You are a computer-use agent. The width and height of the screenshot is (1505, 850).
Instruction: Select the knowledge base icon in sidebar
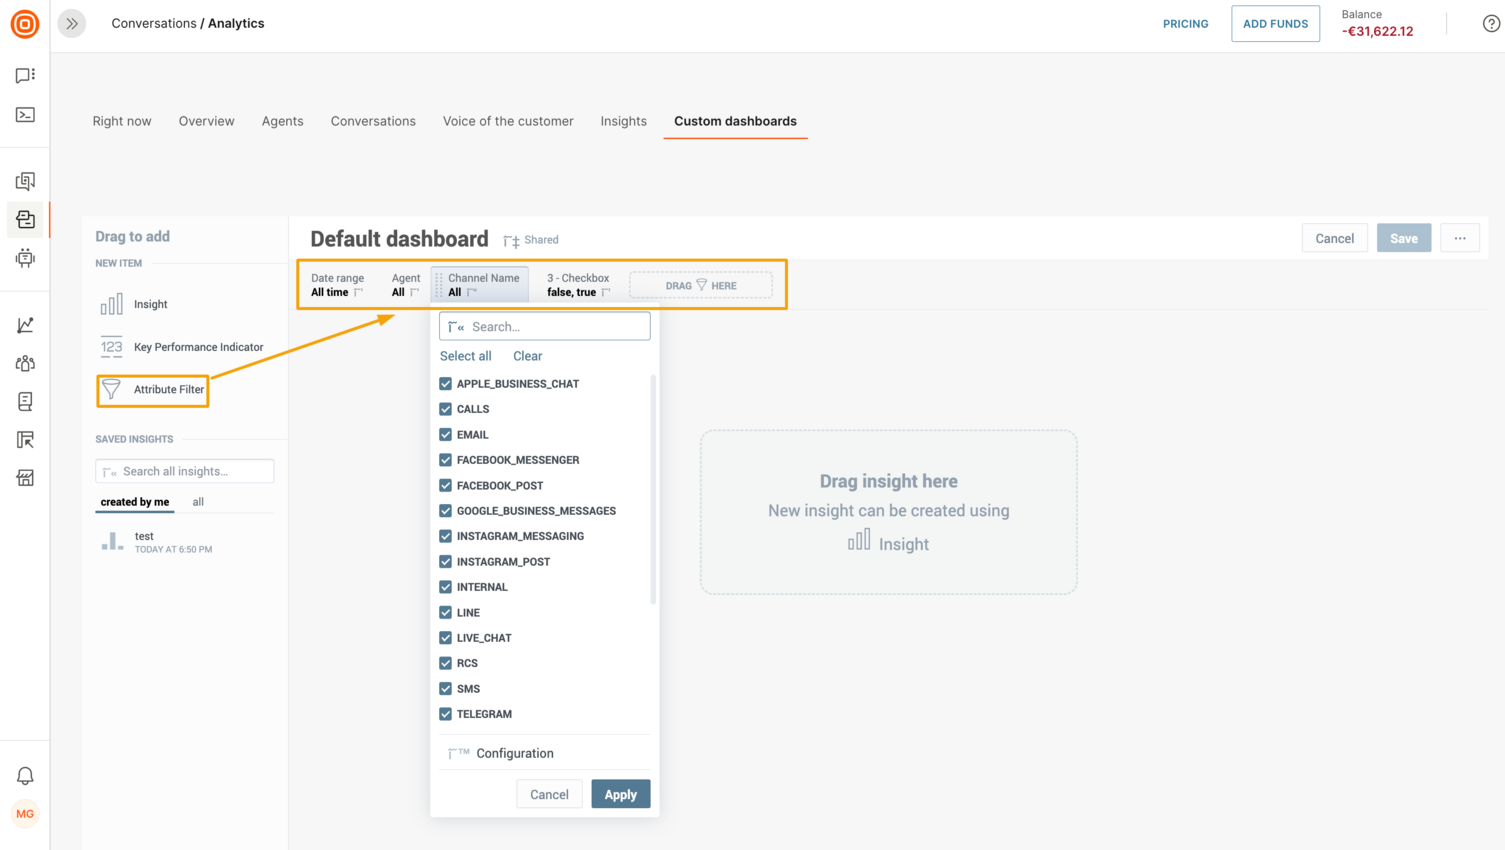(24, 401)
